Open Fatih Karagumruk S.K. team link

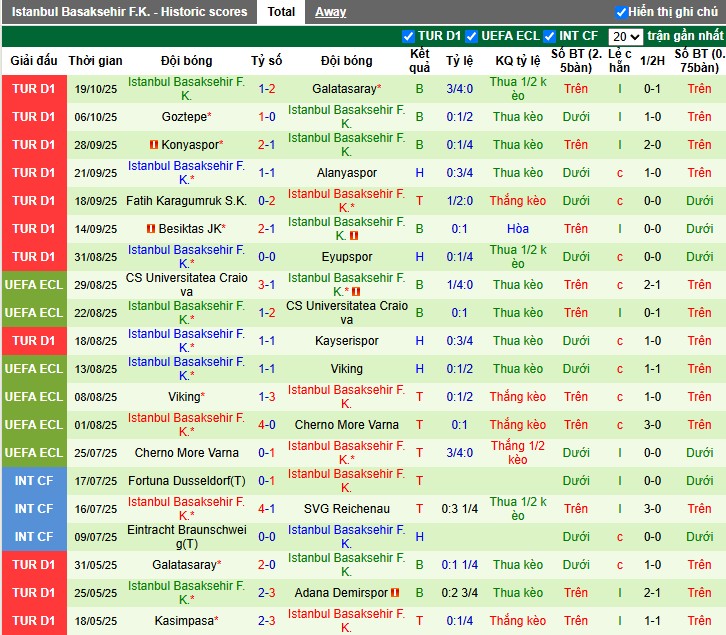tap(187, 201)
